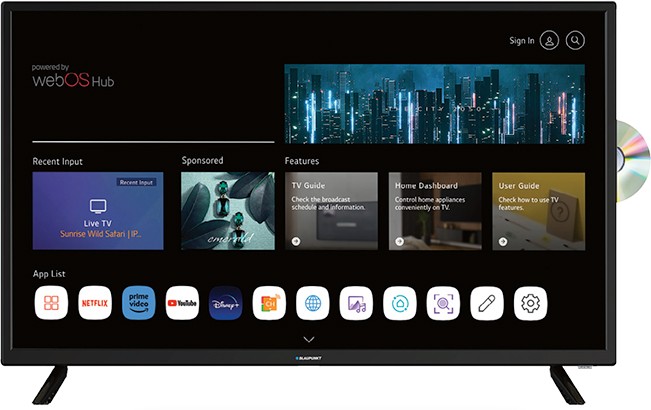The image size is (651, 410).
Task: Select the city skyline banner image
Action: pos(435,104)
